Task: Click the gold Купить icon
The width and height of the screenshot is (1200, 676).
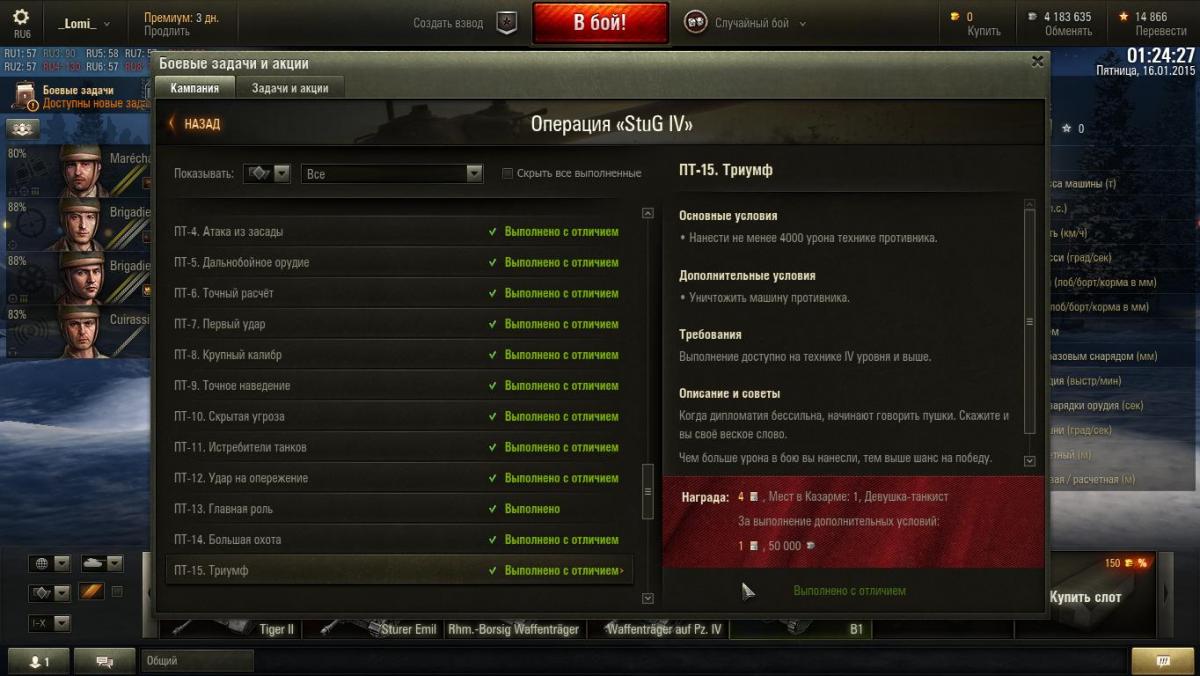Action: coord(968,23)
